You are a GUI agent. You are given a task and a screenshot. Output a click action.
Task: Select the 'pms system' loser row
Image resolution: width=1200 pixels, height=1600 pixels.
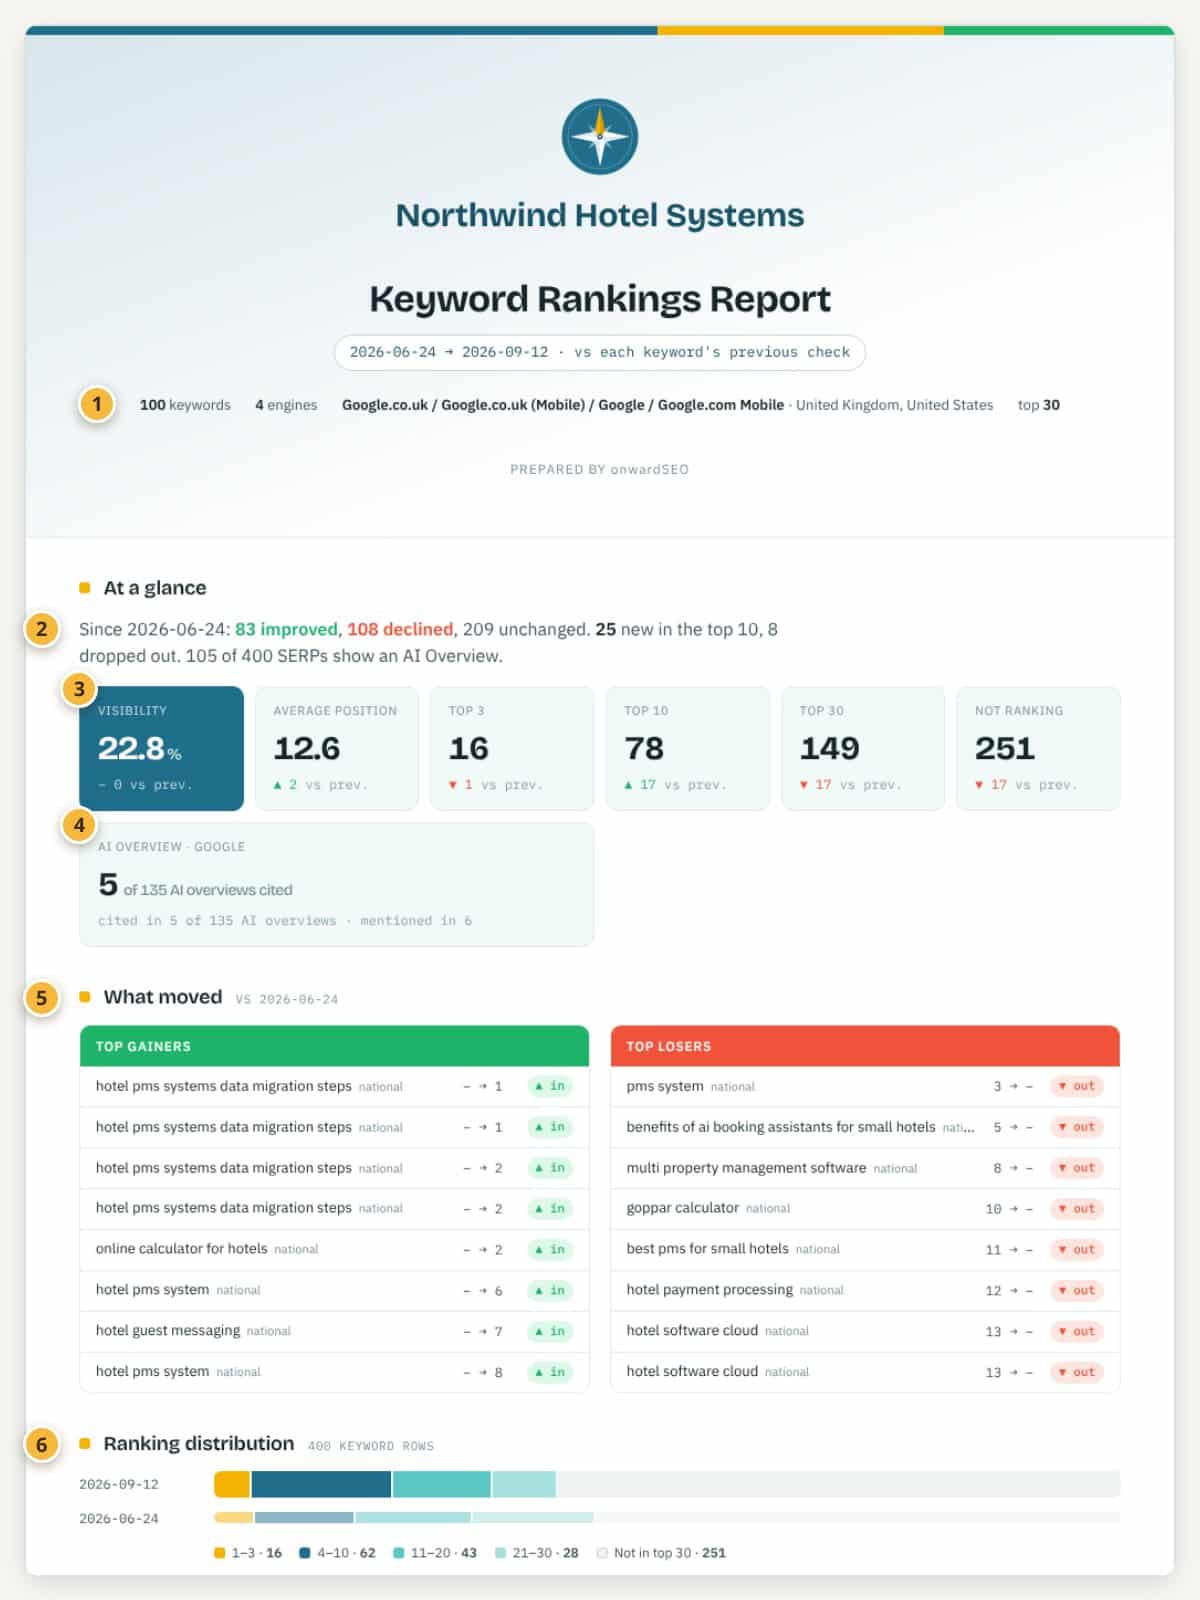(x=865, y=1086)
